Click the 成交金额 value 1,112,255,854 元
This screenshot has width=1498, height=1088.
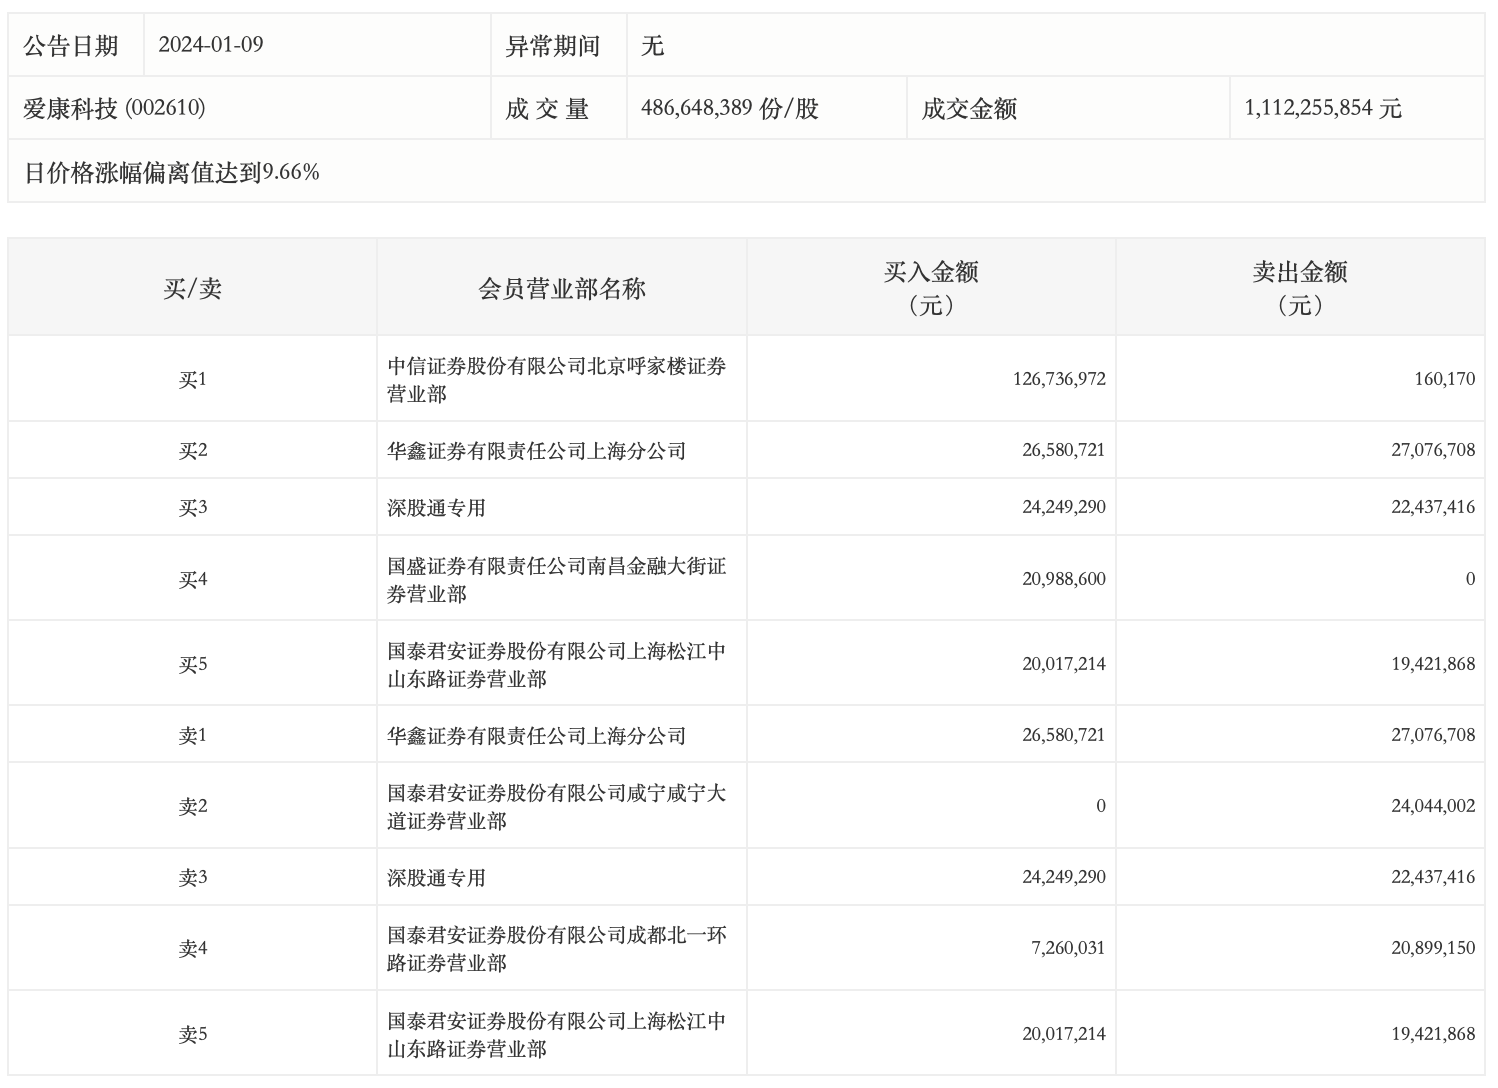(x=1323, y=108)
